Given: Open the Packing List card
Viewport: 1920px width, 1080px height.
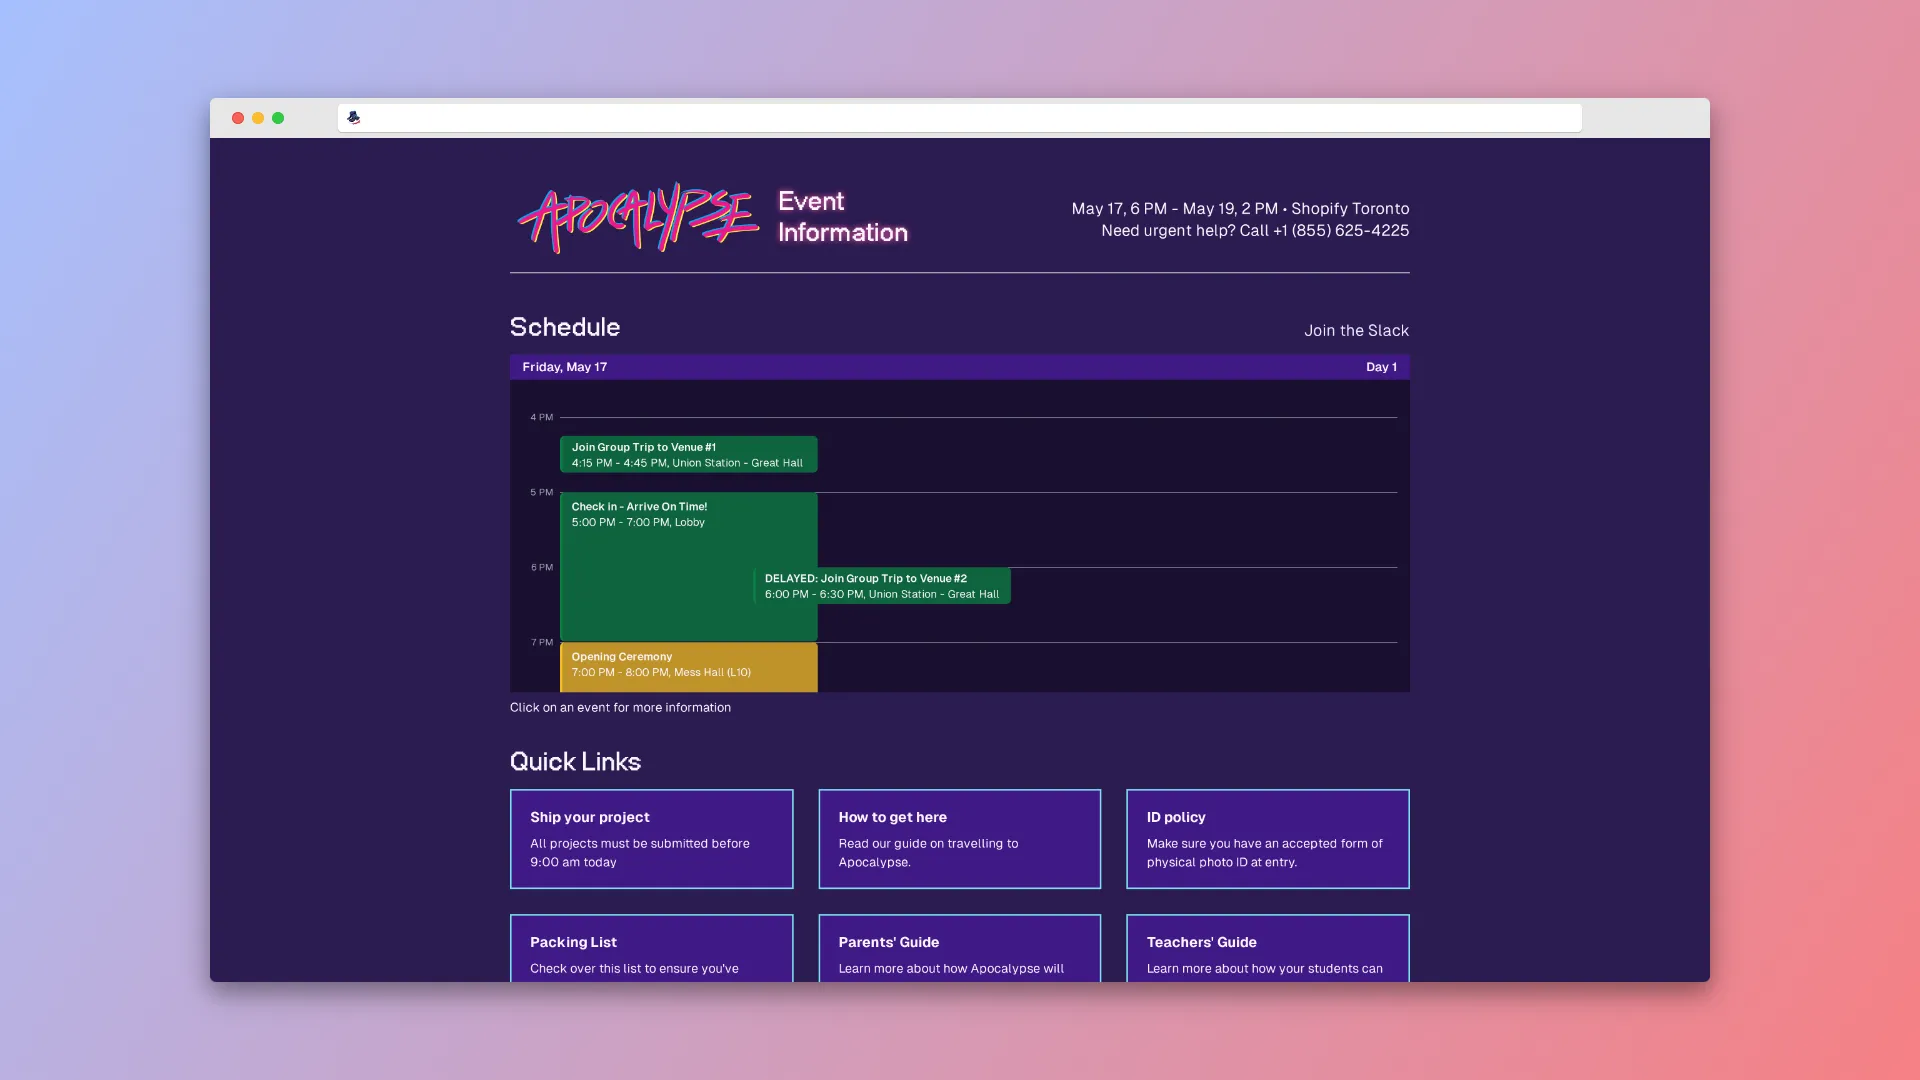Looking at the screenshot, I should [x=651, y=948].
